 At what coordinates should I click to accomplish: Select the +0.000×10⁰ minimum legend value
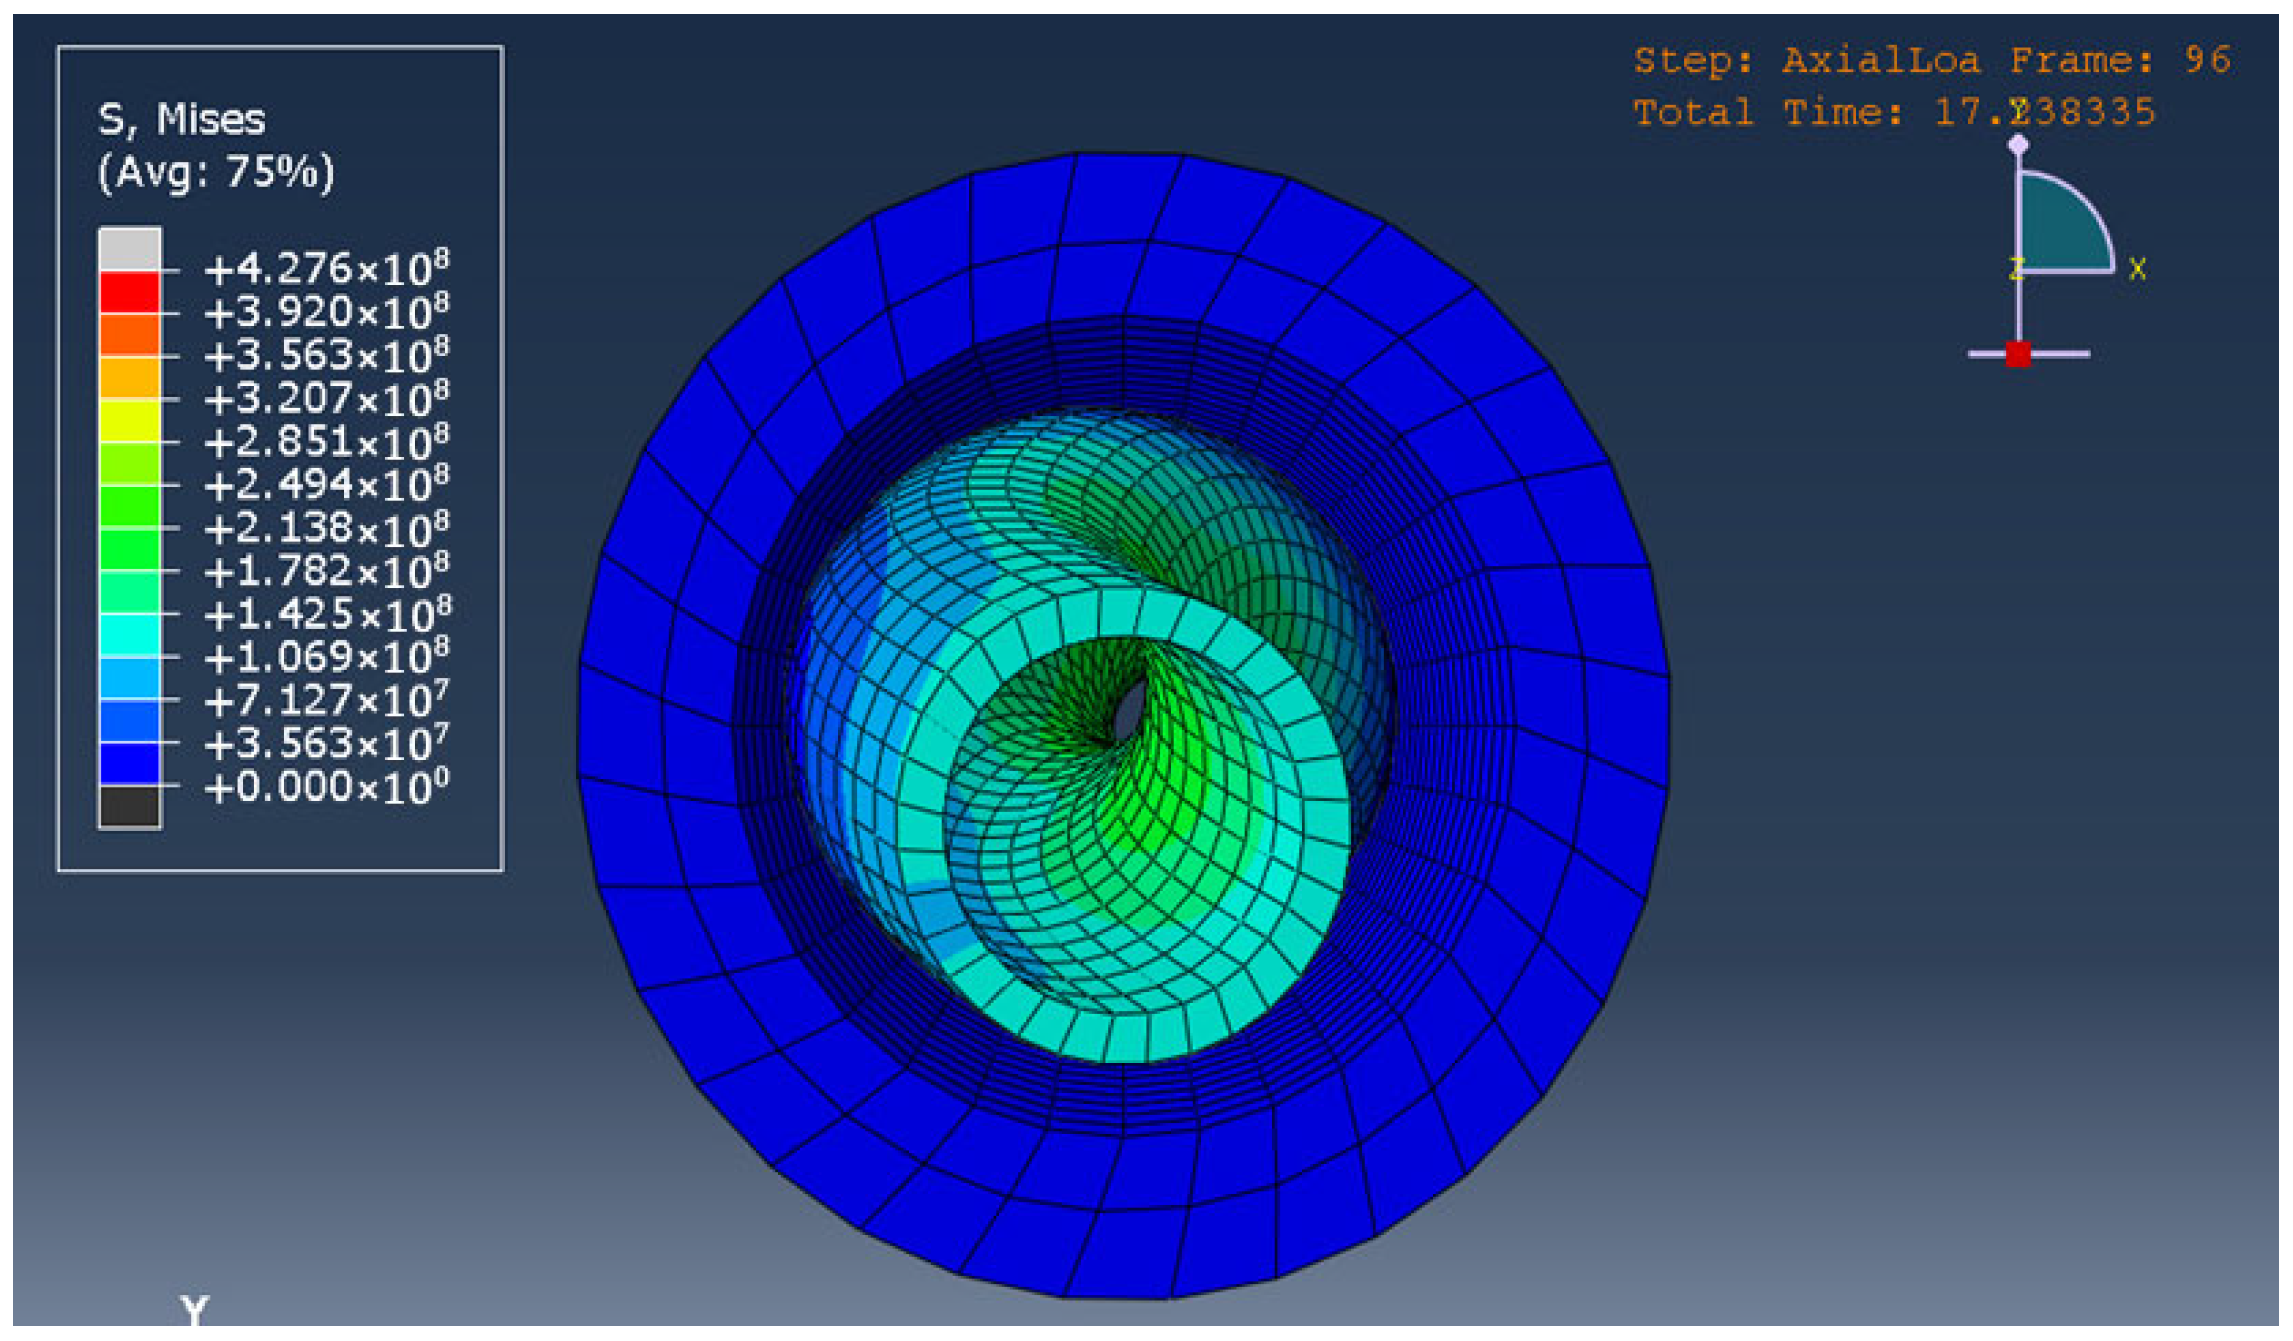click(326, 787)
